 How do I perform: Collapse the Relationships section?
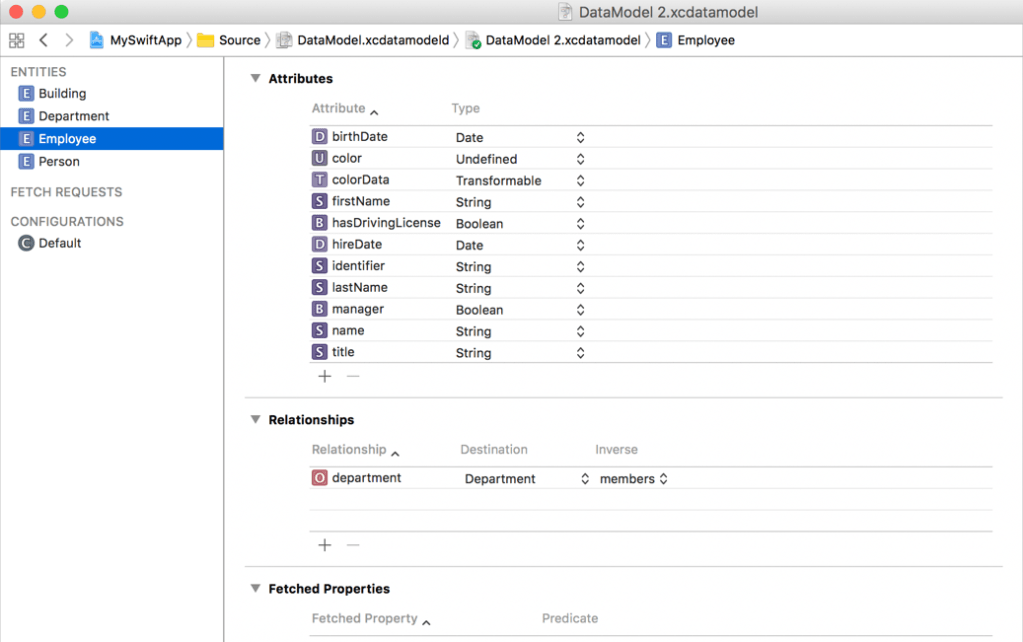pyautogui.click(x=255, y=420)
